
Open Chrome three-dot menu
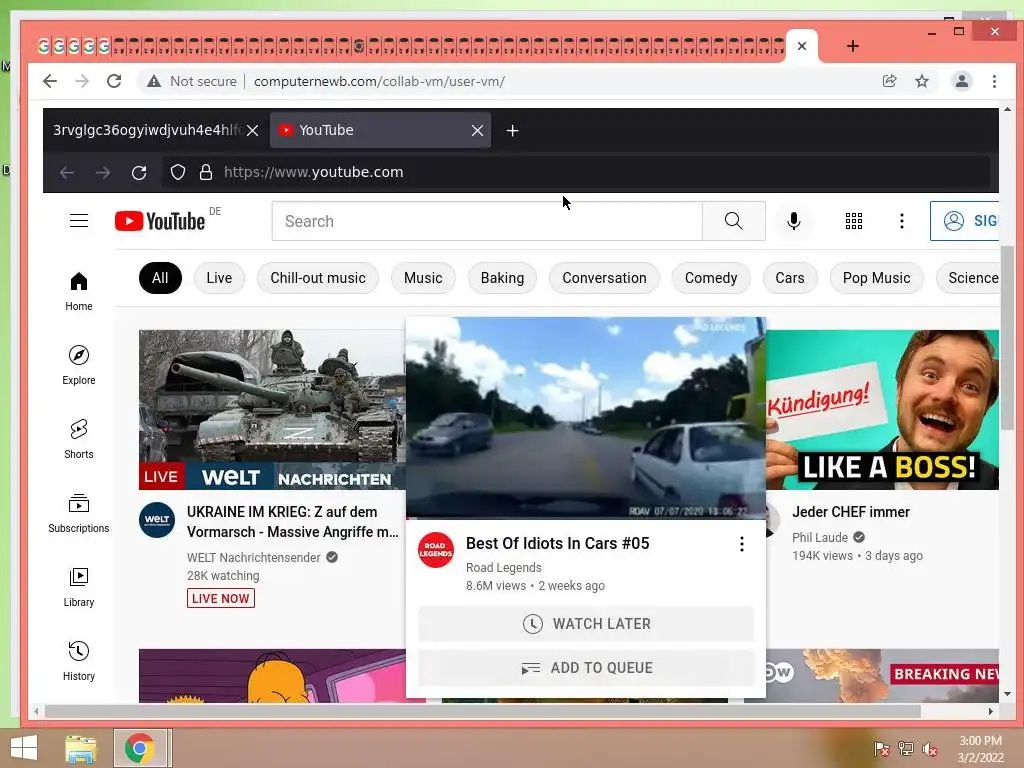tap(994, 81)
